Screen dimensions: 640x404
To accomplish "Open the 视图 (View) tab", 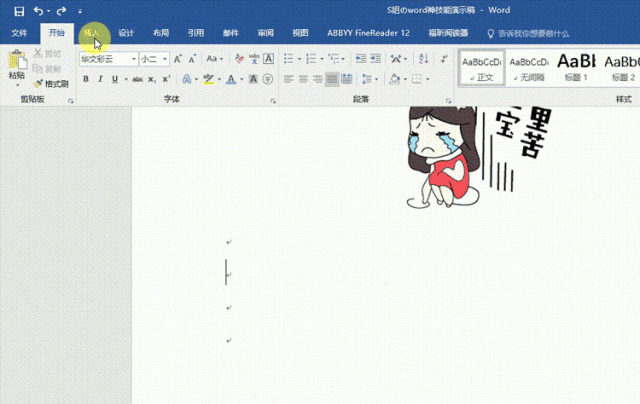I will pos(300,33).
